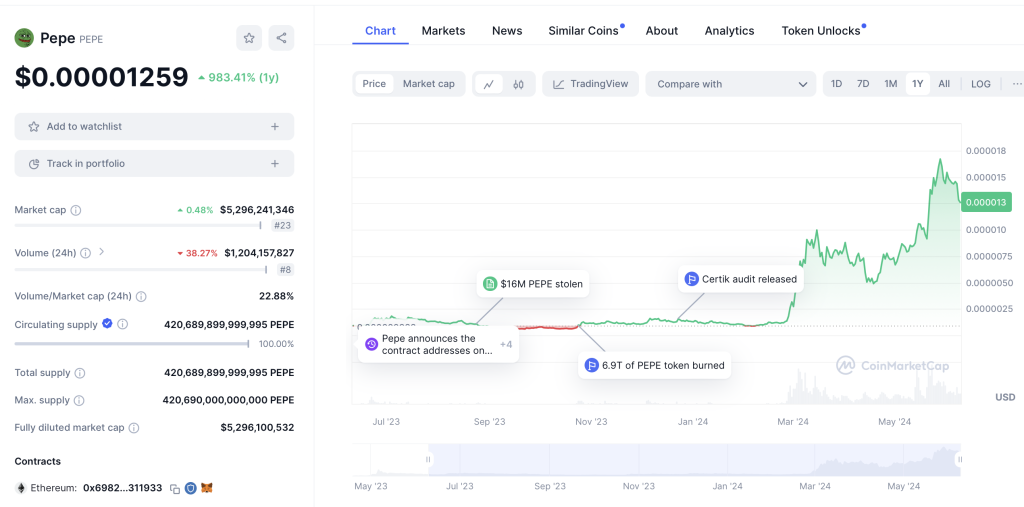
Task: Set chart range to All
Action: [944, 84]
